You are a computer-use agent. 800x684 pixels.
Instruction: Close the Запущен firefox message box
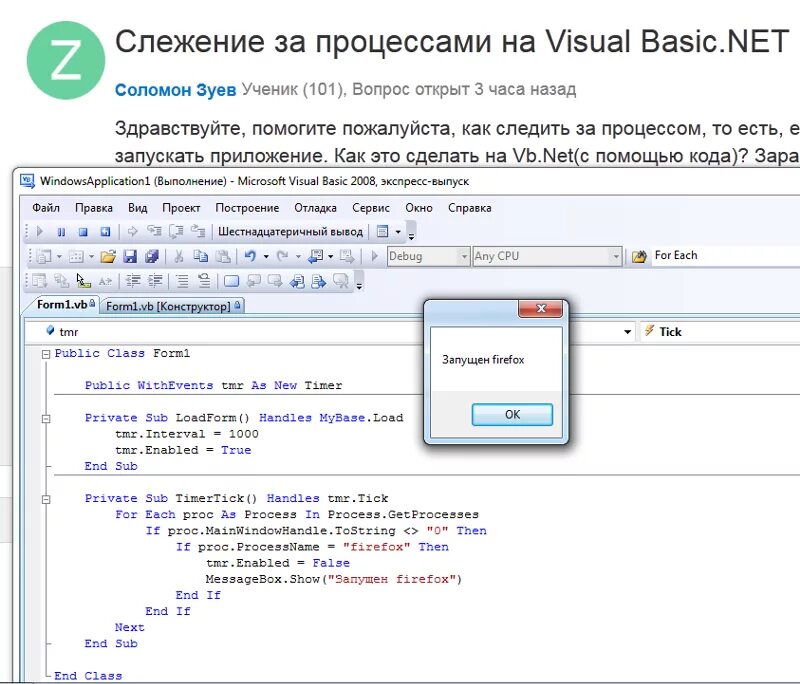[x=541, y=309]
